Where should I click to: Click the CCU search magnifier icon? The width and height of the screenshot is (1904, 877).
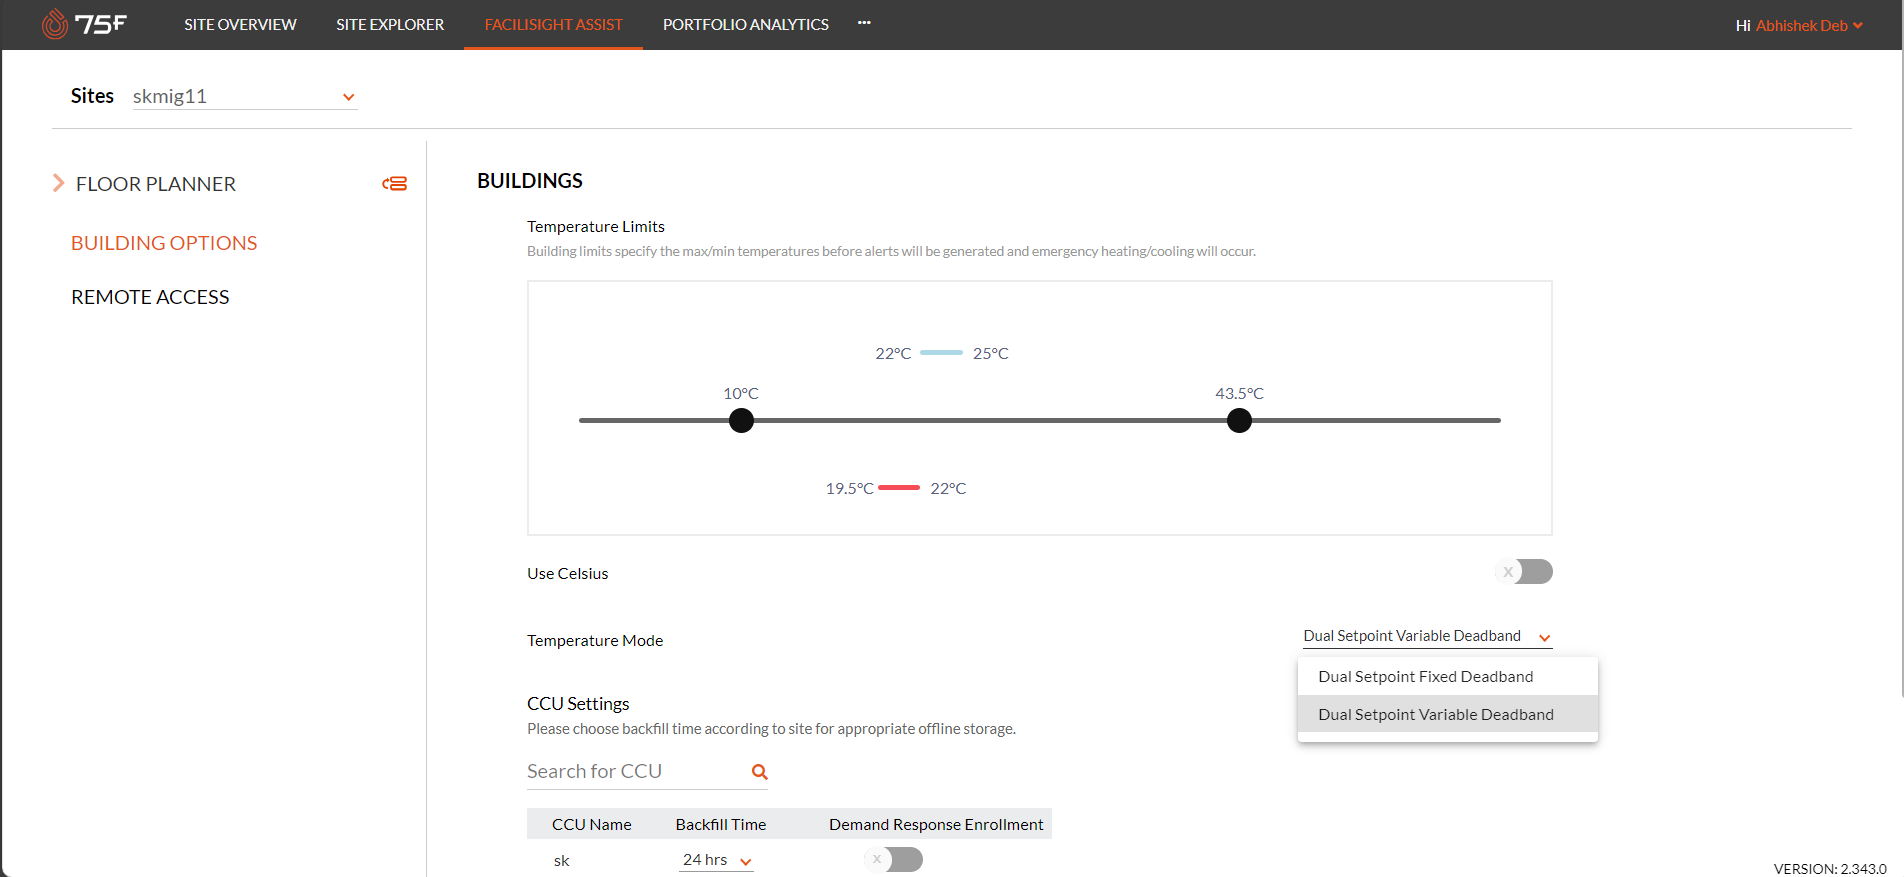click(759, 772)
